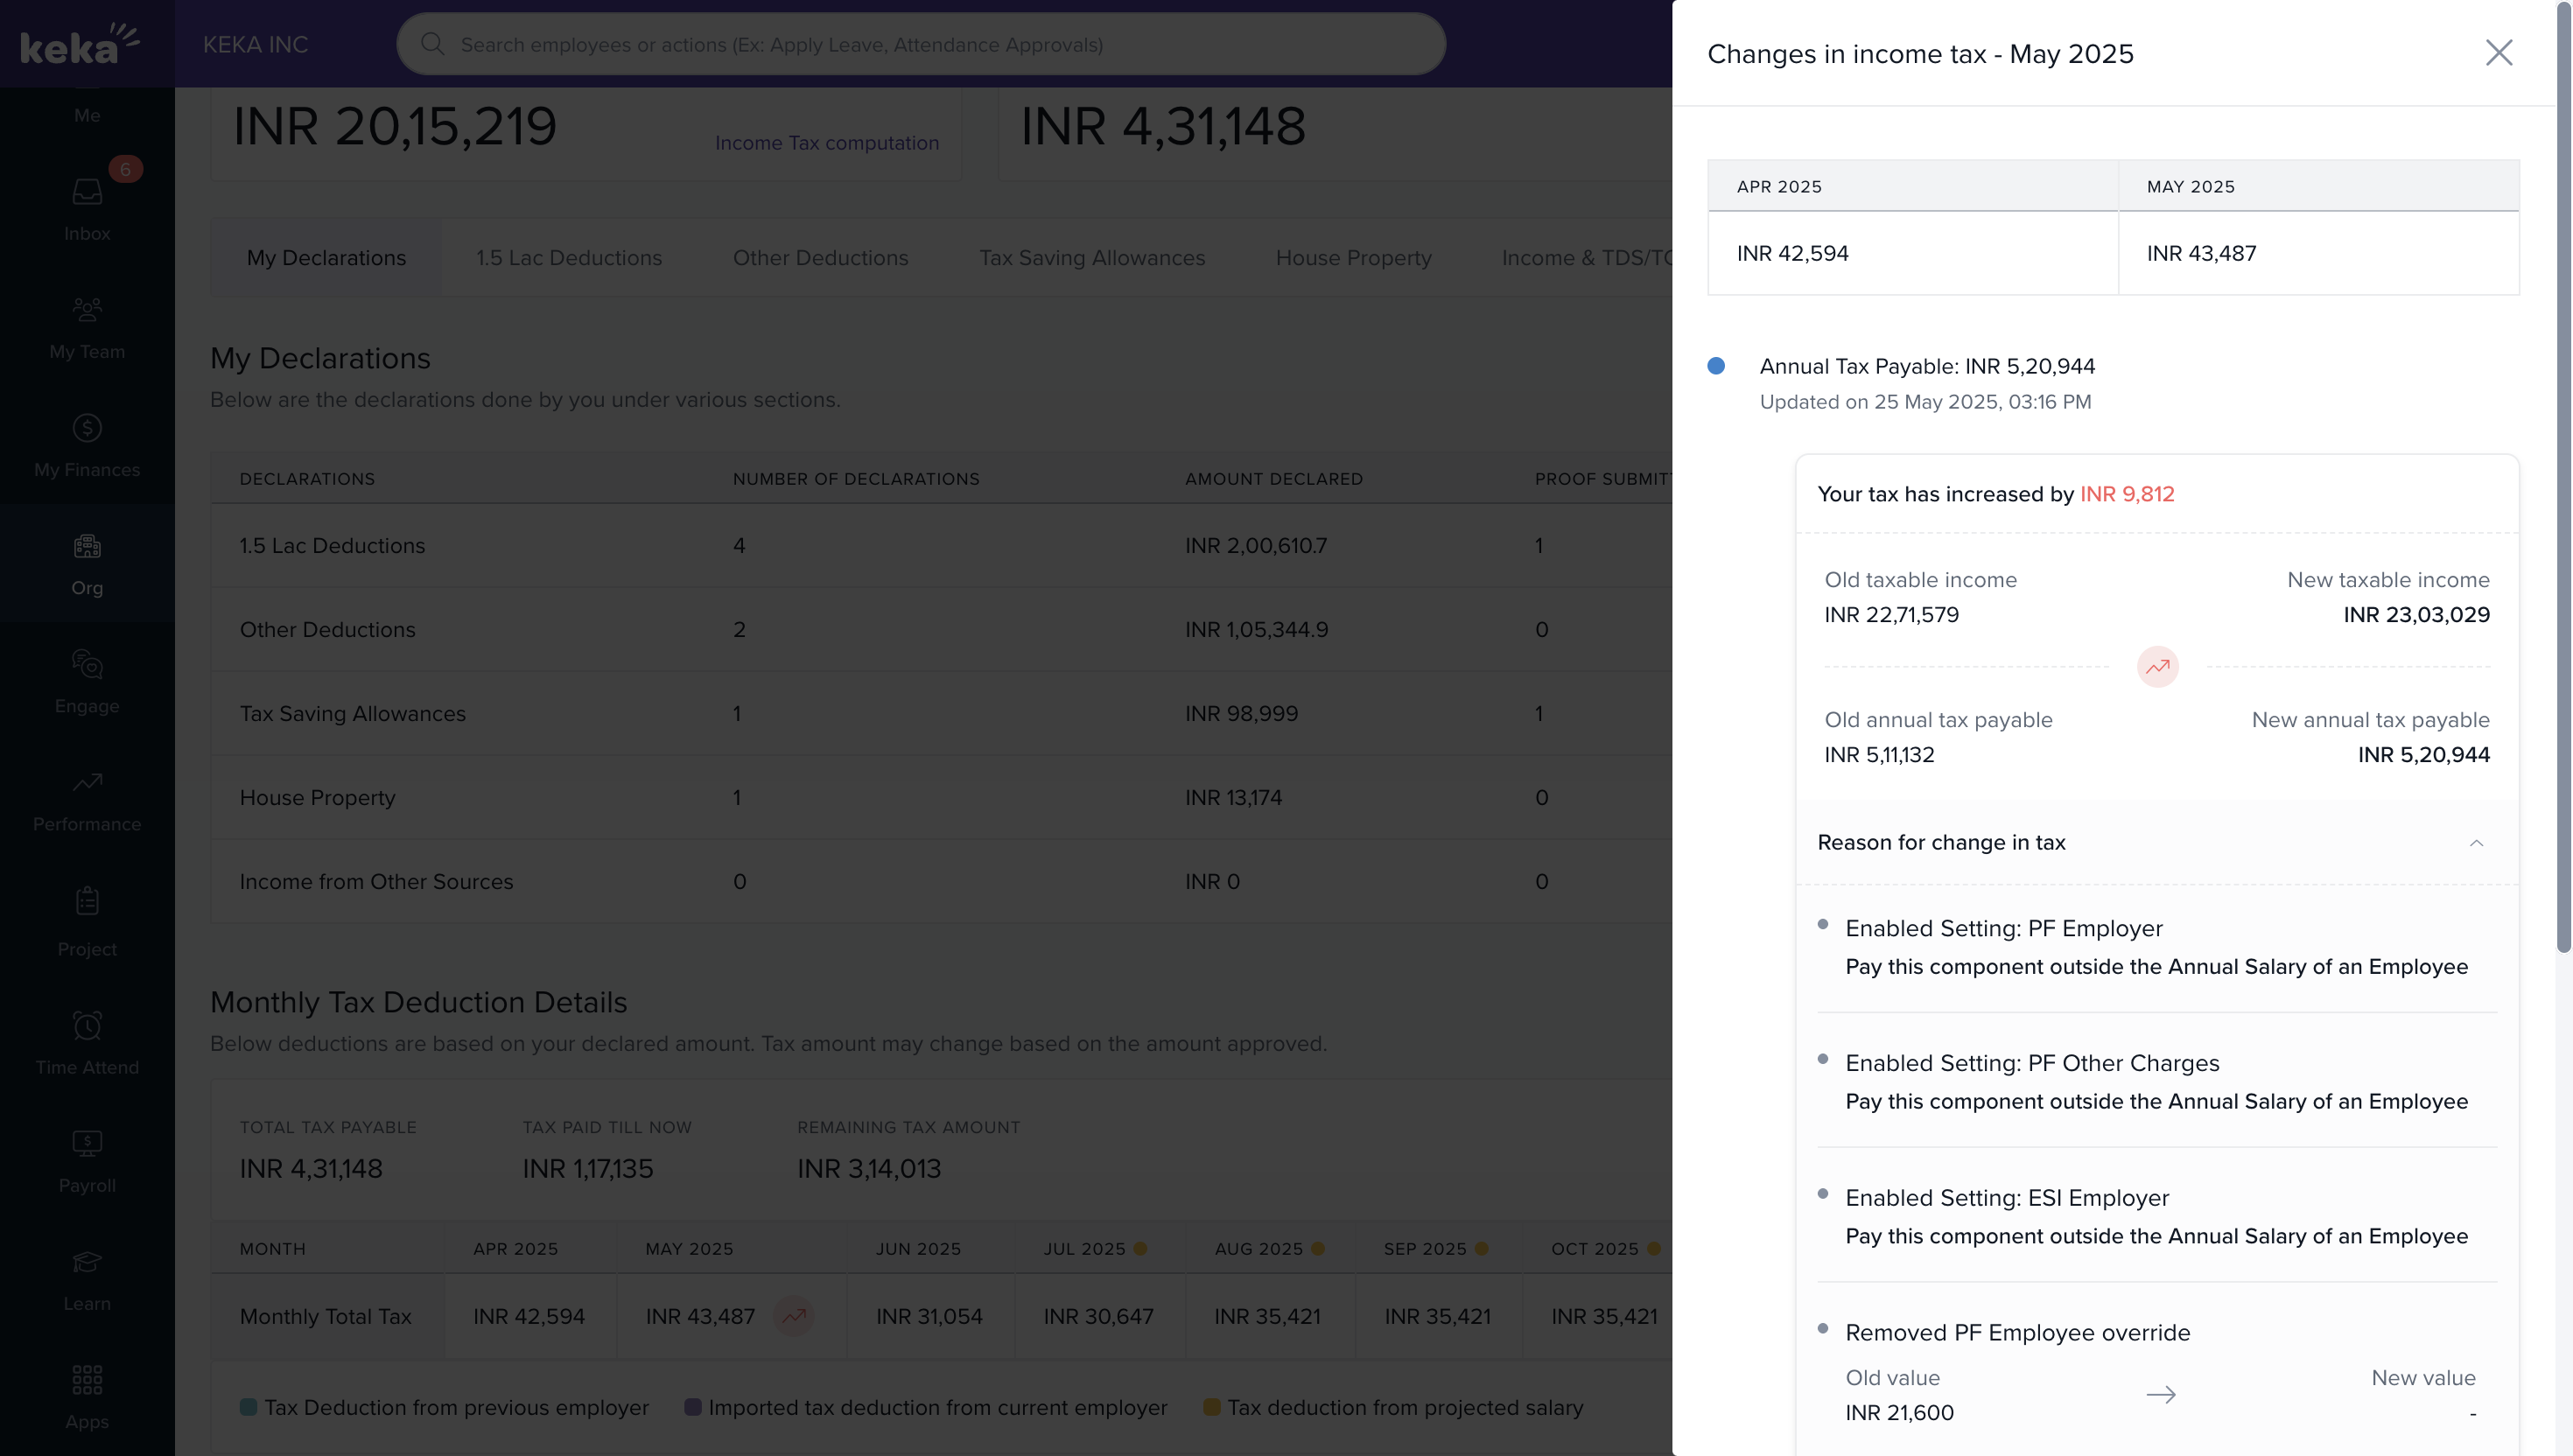Open the Inbox sidebar icon
Image resolution: width=2573 pixels, height=1456 pixels.
[87, 192]
